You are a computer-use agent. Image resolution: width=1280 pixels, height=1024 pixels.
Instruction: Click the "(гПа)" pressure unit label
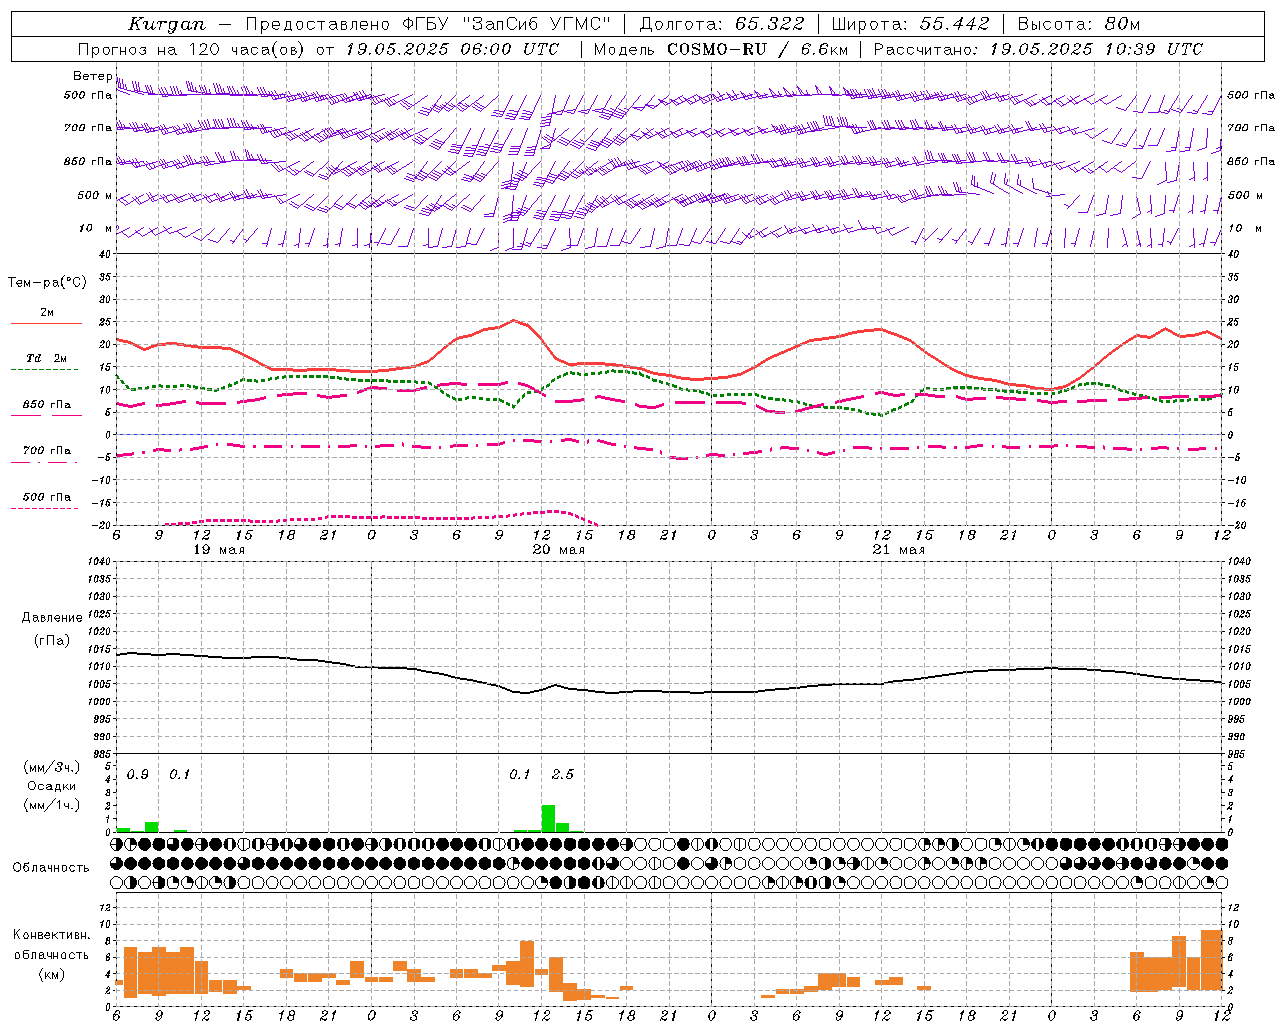tap(52, 641)
